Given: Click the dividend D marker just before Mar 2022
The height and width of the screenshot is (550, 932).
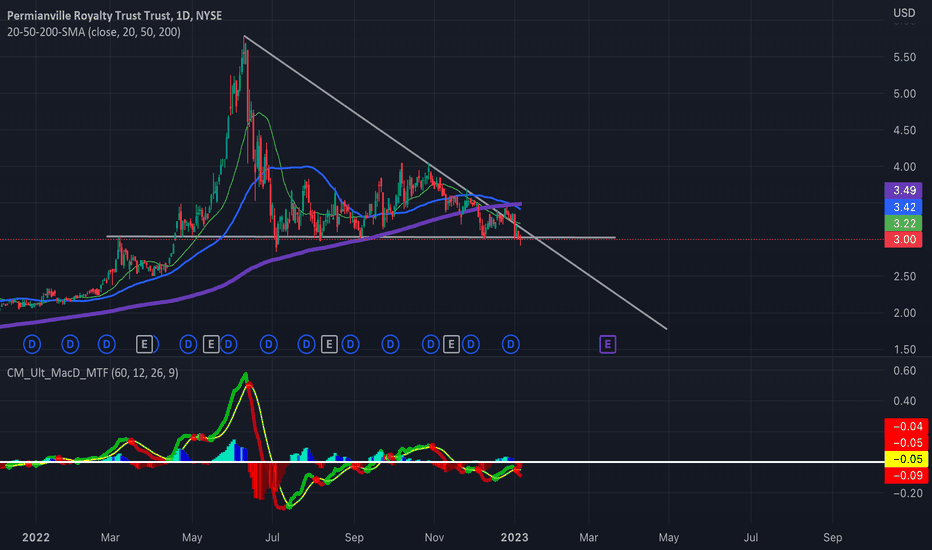Looking at the screenshot, I should (106, 344).
